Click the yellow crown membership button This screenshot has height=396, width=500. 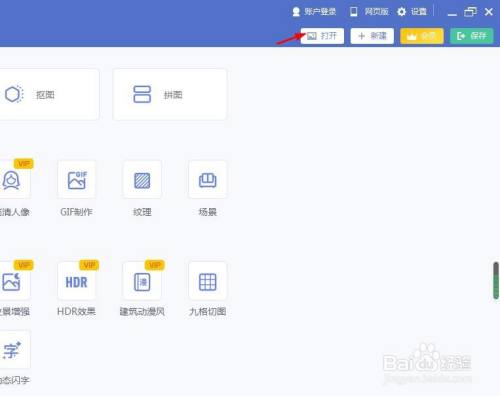[x=422, y=36]
